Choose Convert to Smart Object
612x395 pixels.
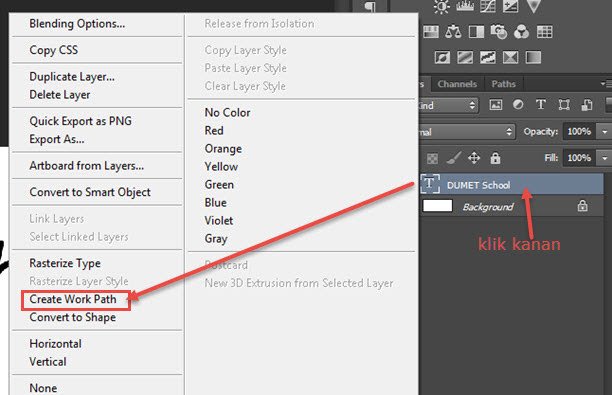[x=90, y=192]
